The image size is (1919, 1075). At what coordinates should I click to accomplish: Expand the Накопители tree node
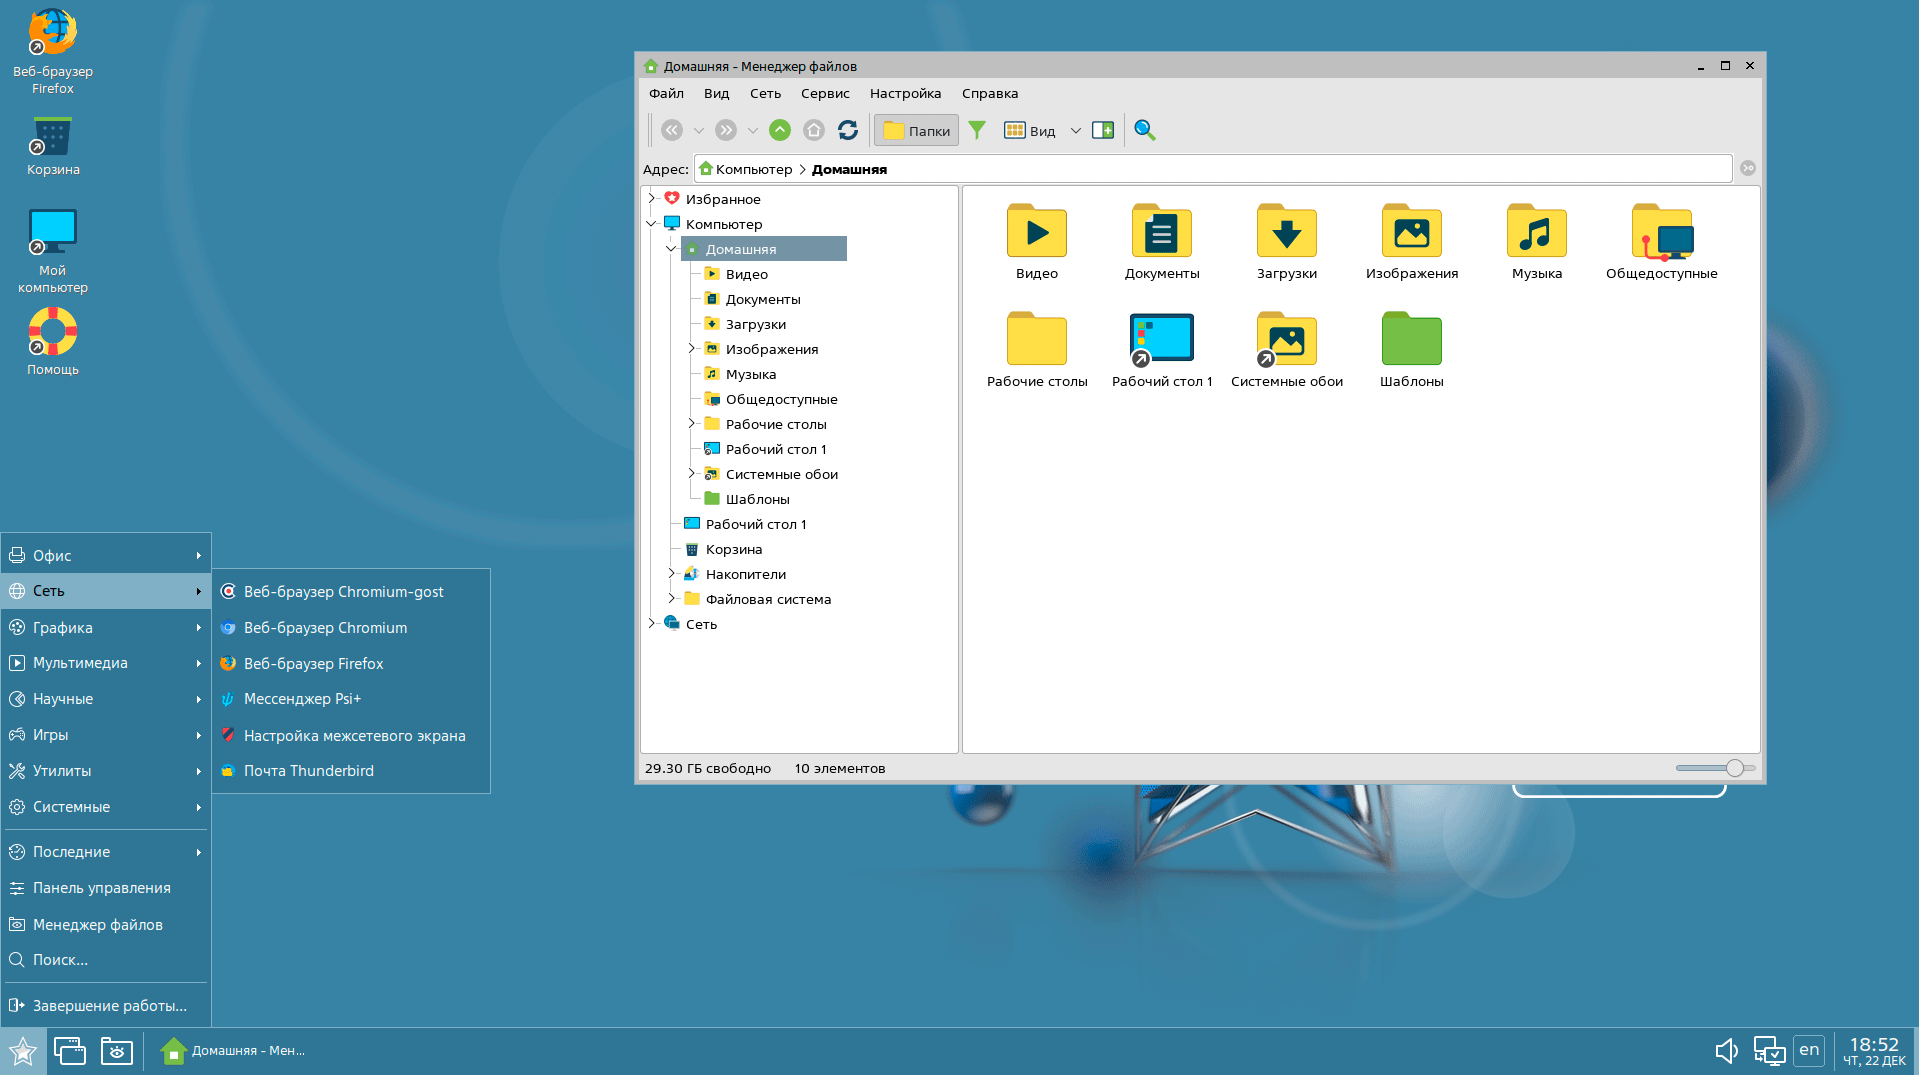coord(672,573)
